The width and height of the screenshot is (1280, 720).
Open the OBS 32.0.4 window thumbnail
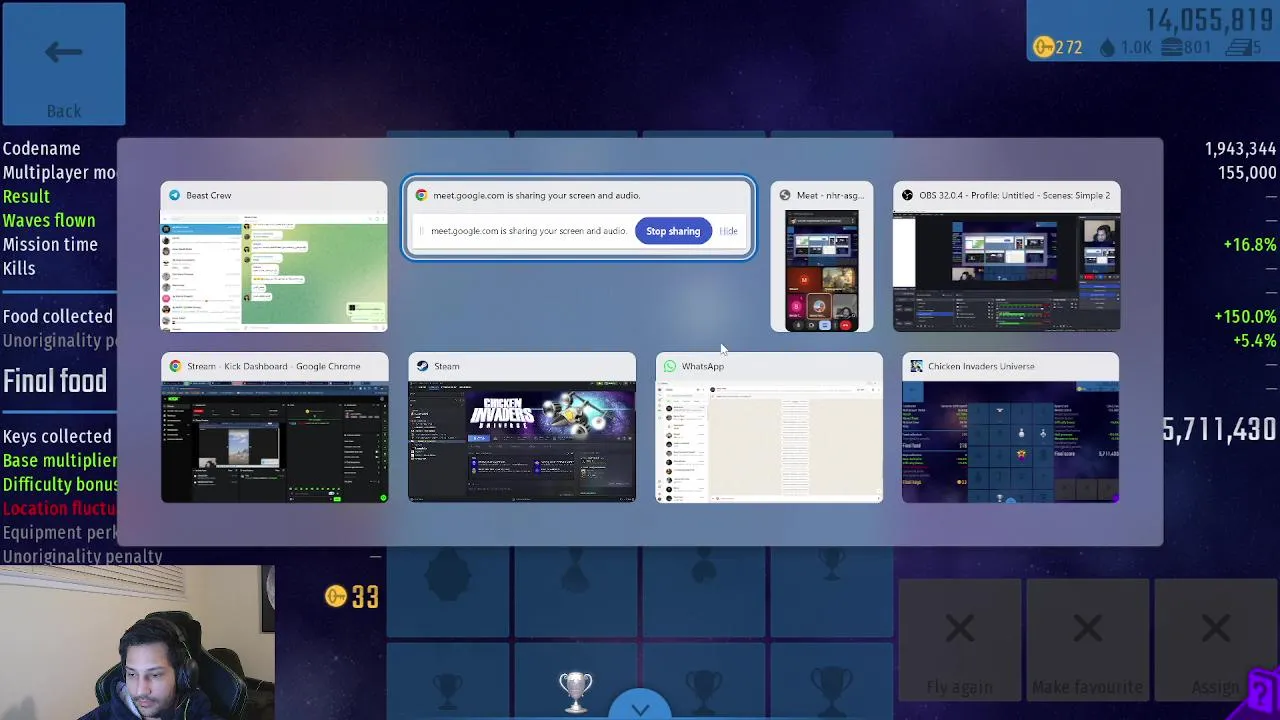tap(1006, 257)
